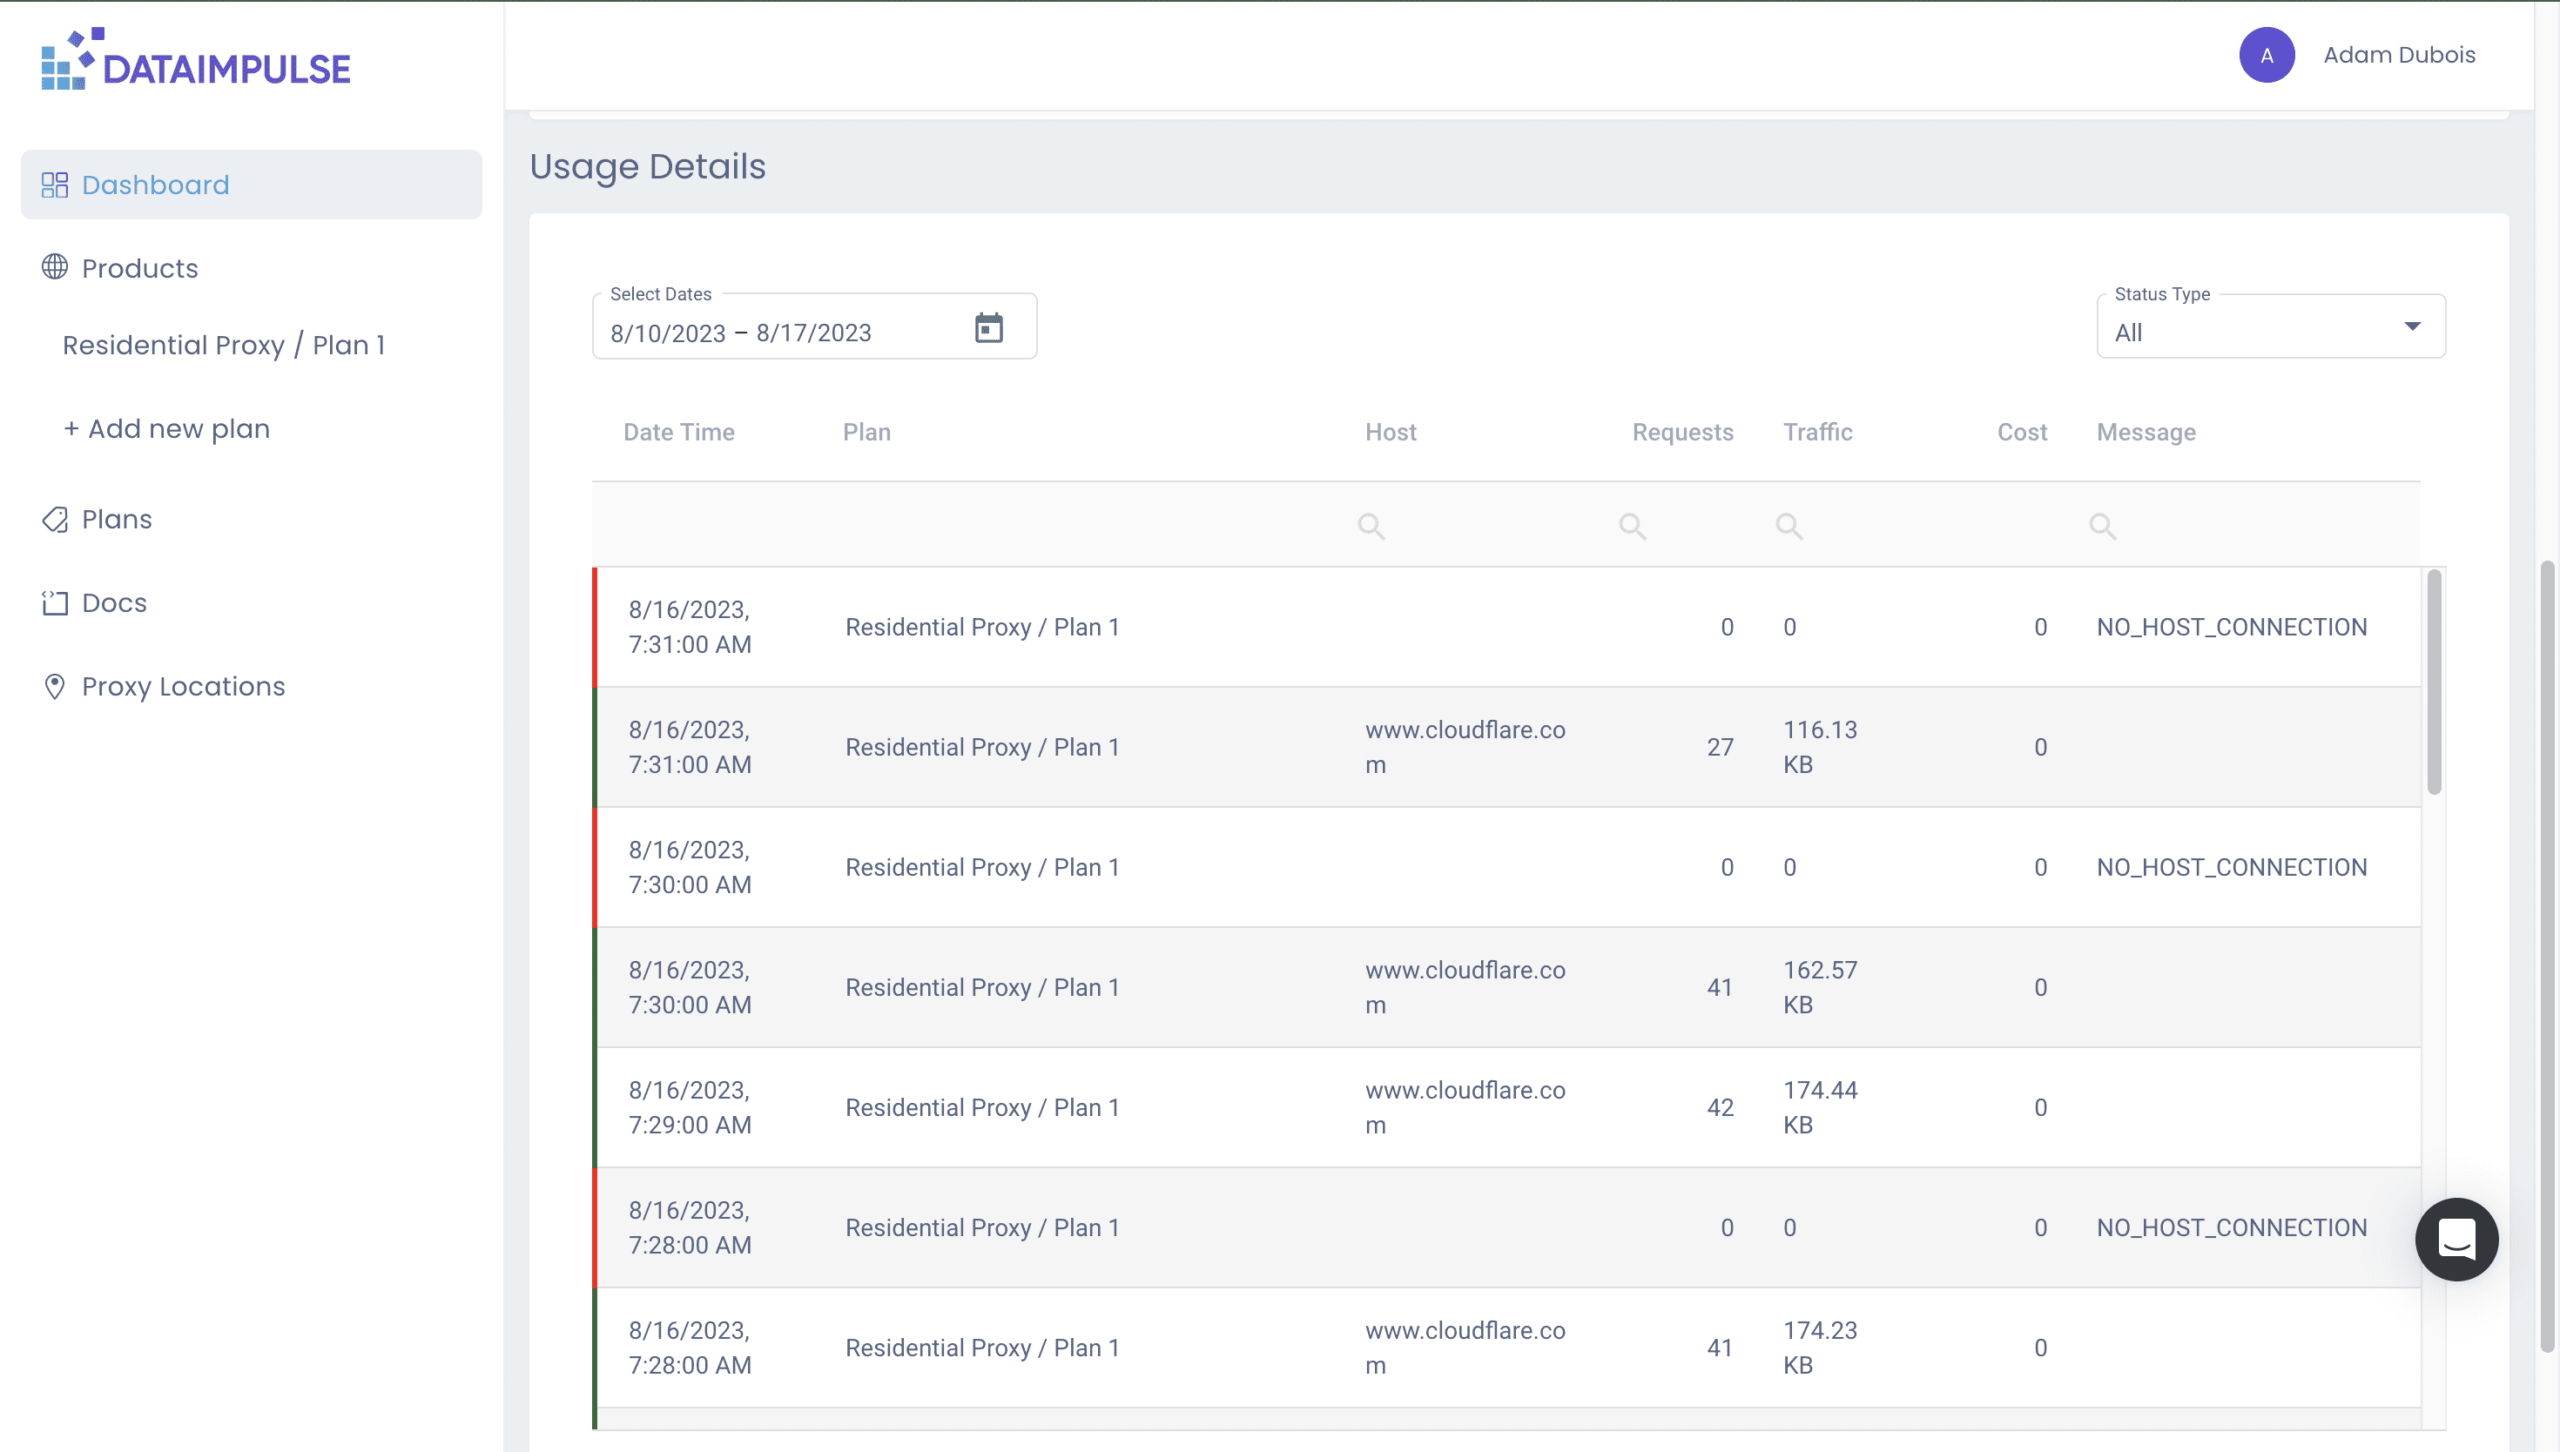Click Add new plan in sidebar
The width and height of the screenshot is (2560, 1452).
[x=167, y=429]
